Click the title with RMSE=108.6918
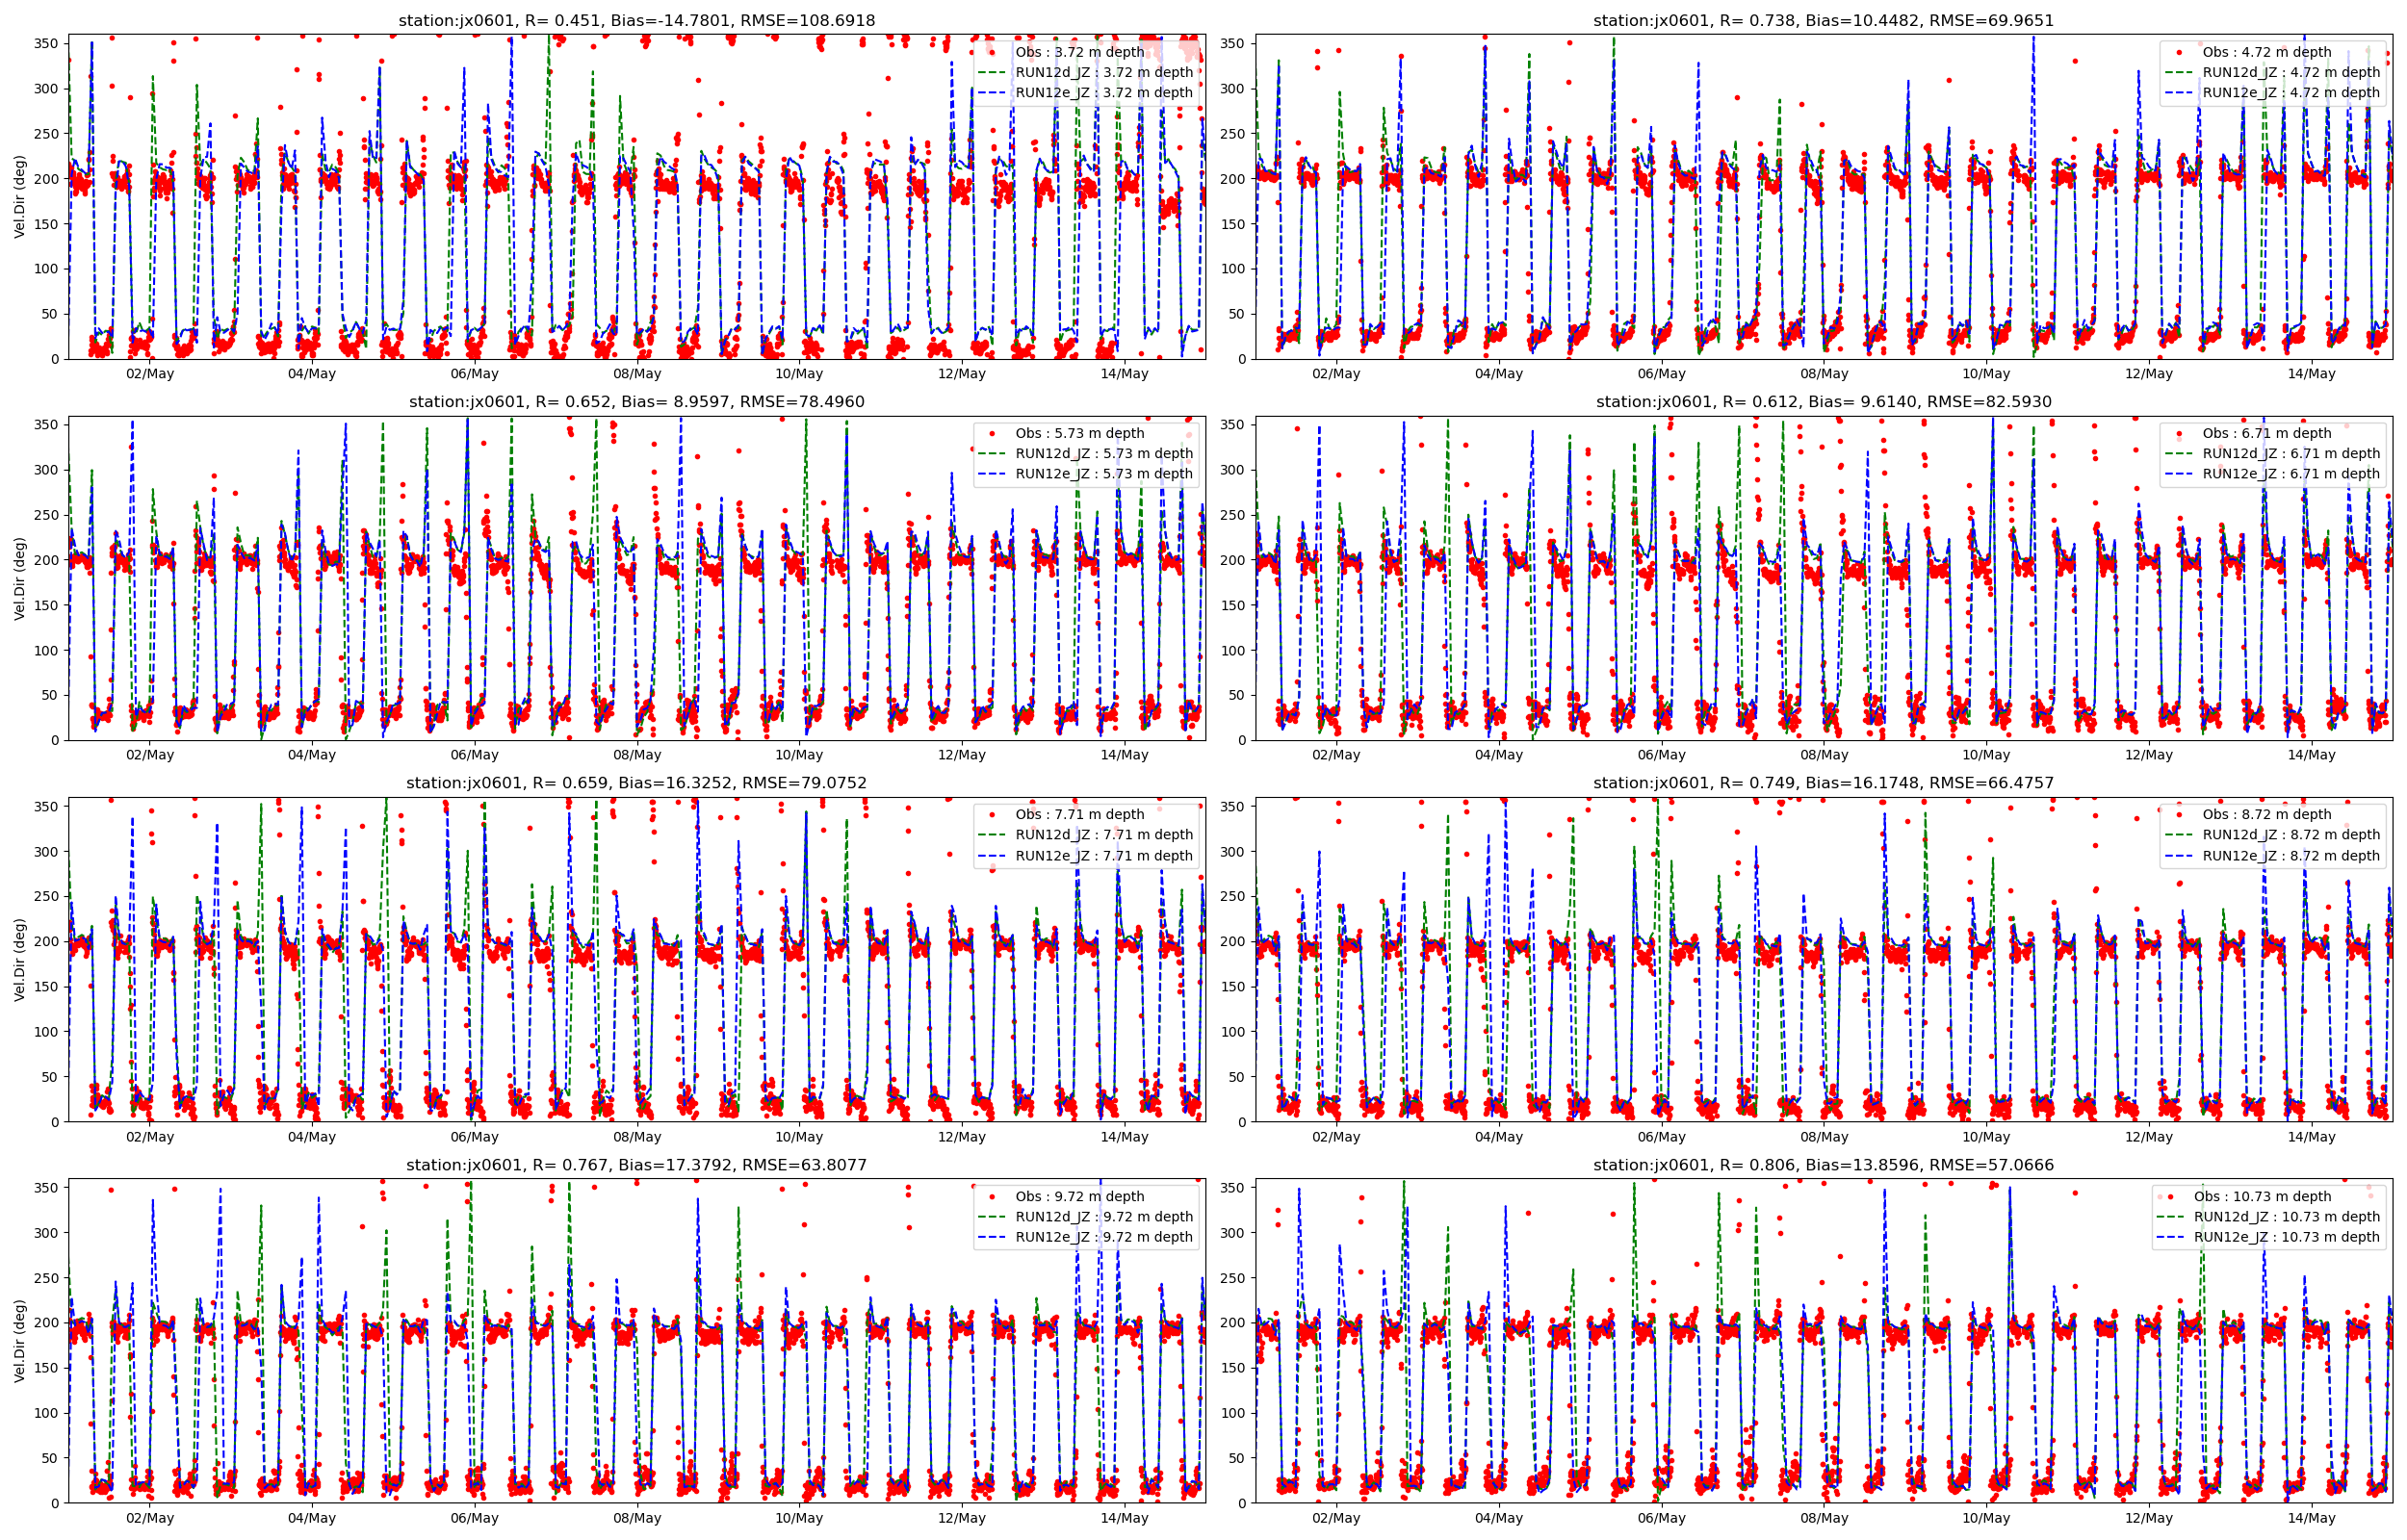The image size is (2407, 1540). 636,20
